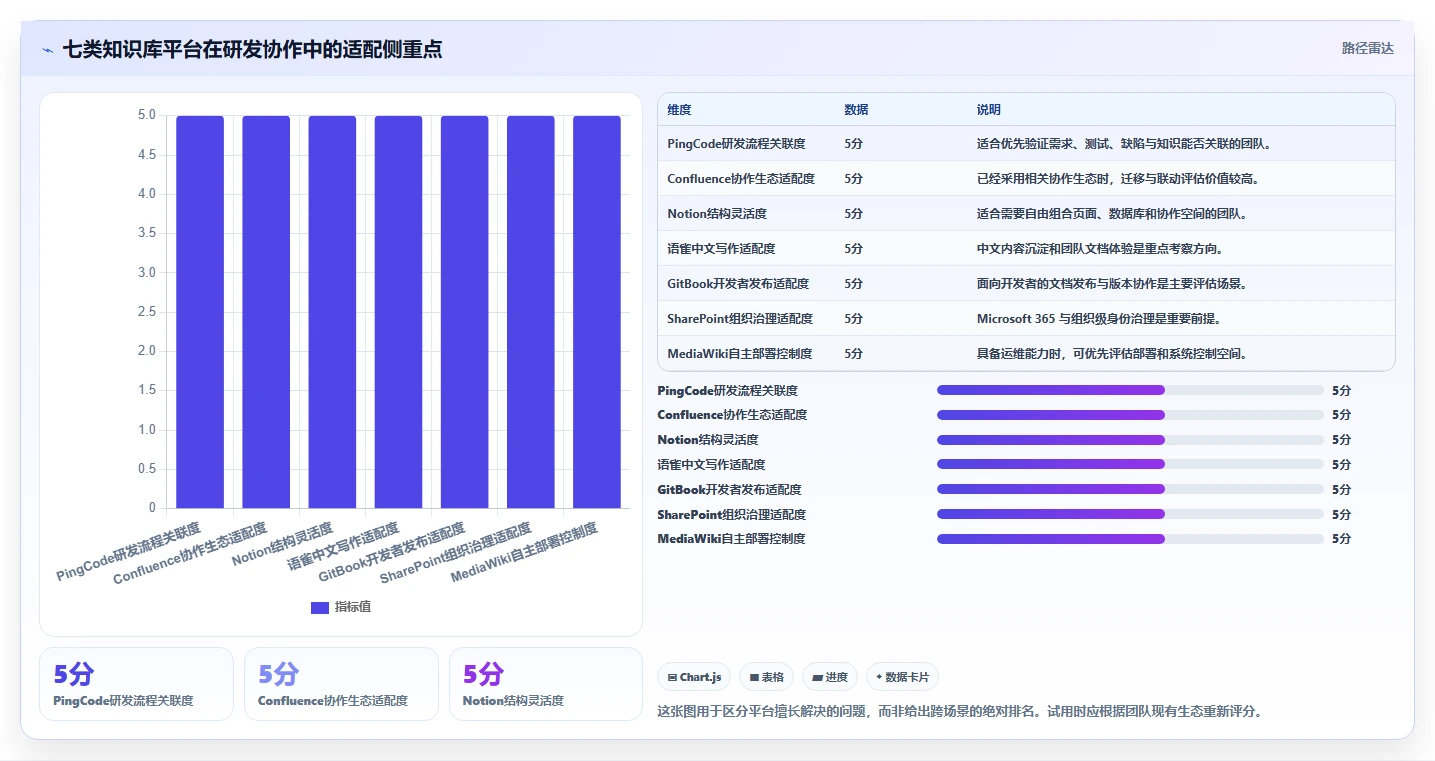This screenshot has height=761, width=1435.
Task: Click description Microsoft 365 与组织级身份治理是重要前提
Action: [x=1099, y=319]
